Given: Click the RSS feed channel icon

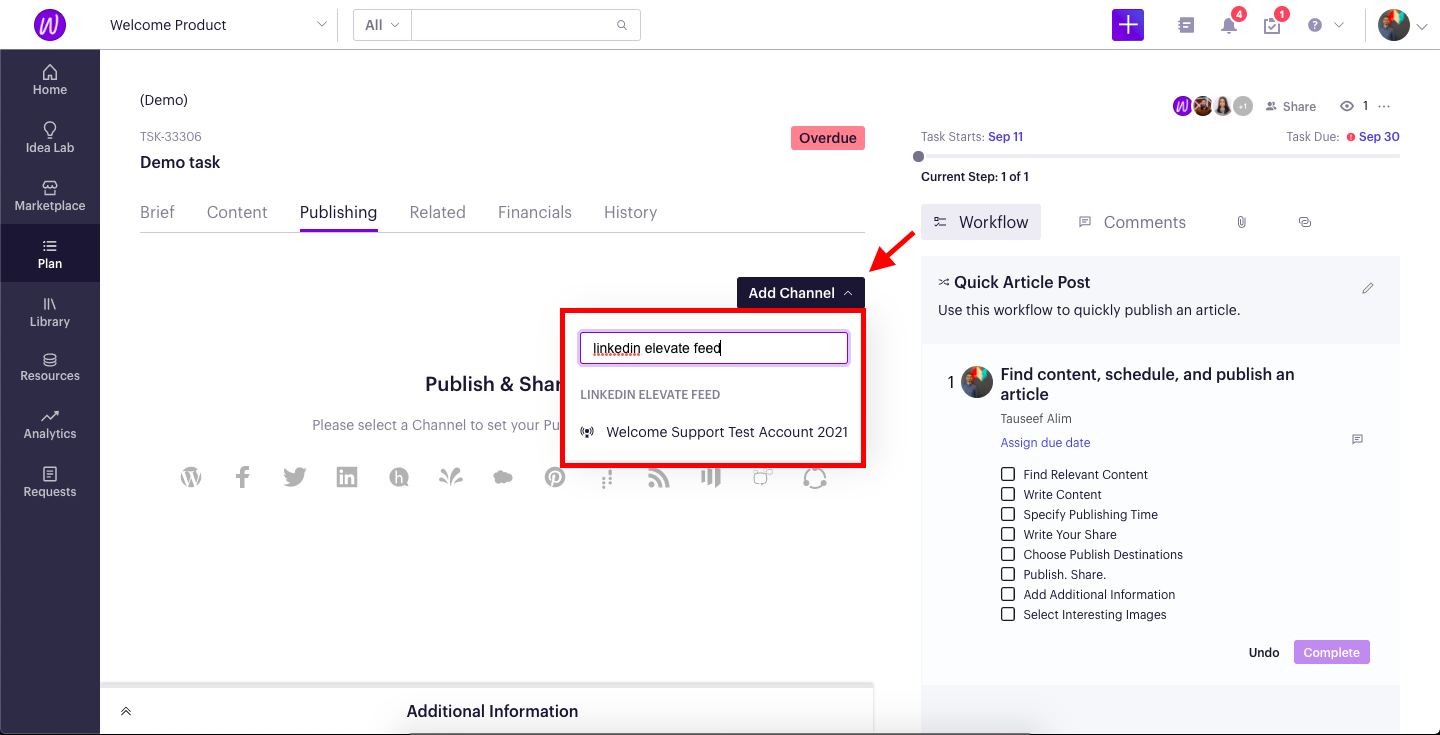Looking at the screenshot, I should coord(658,477).
